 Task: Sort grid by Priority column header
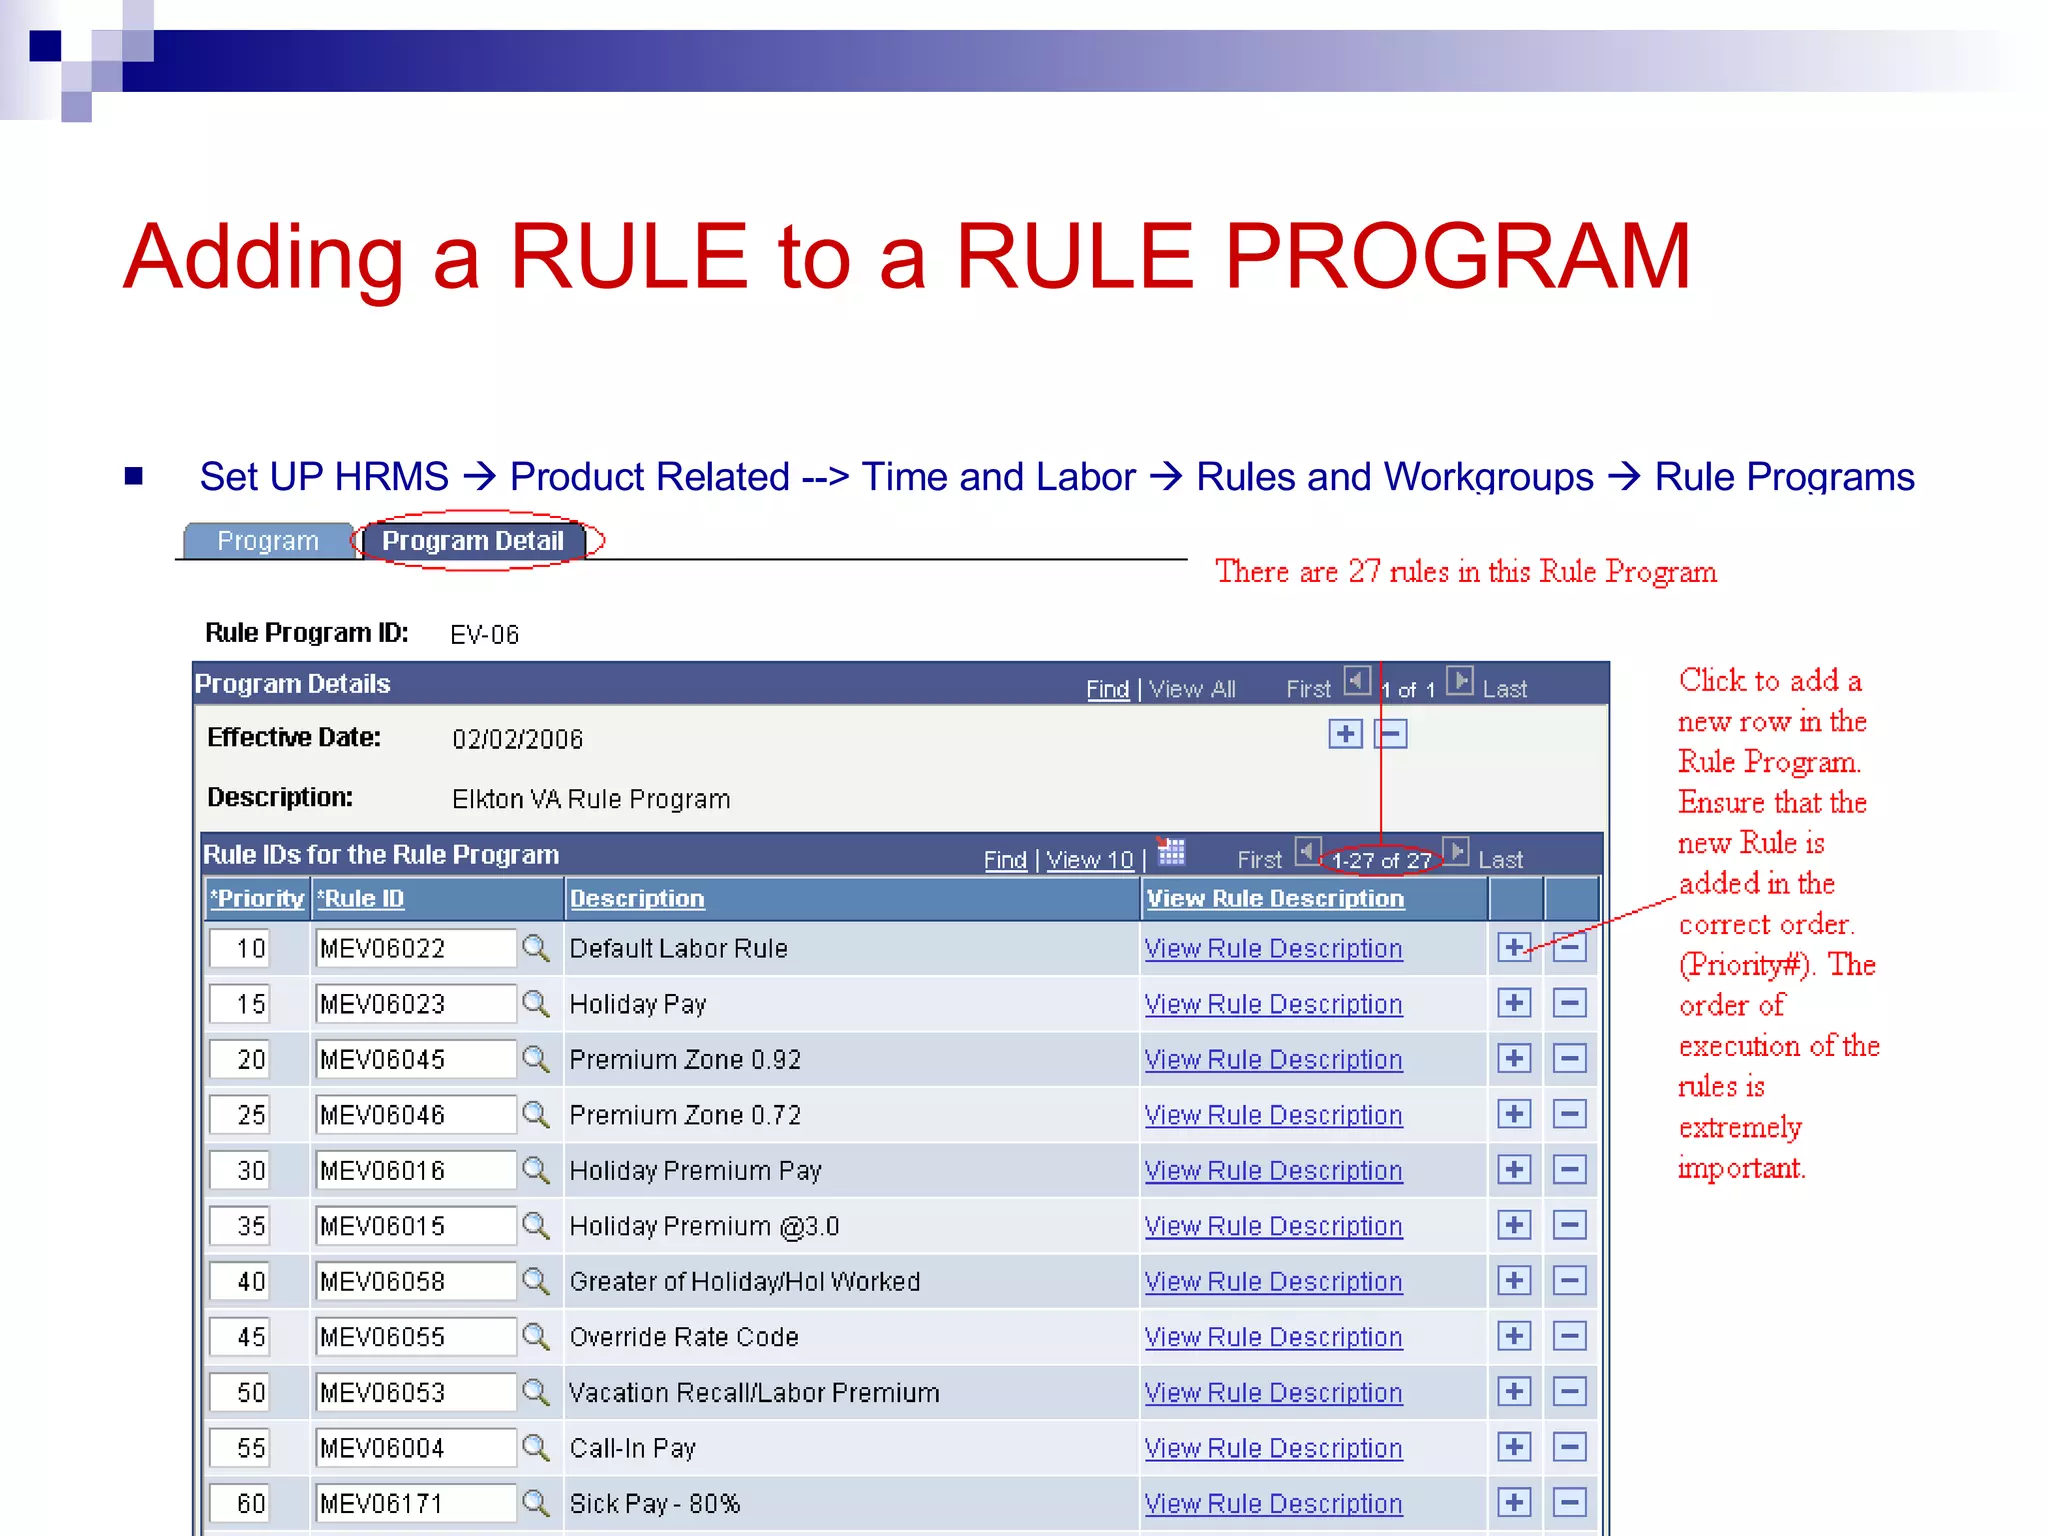pyautogui.click(x=257, y=898)
